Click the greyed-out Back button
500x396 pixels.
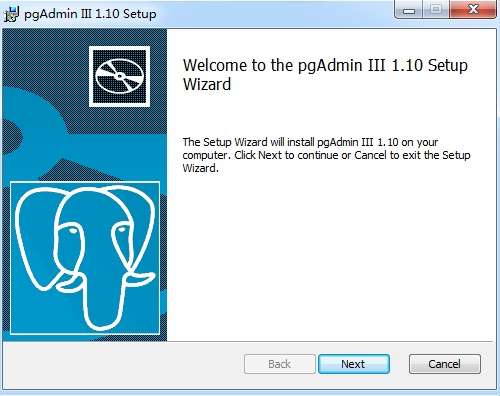[280, 364]
